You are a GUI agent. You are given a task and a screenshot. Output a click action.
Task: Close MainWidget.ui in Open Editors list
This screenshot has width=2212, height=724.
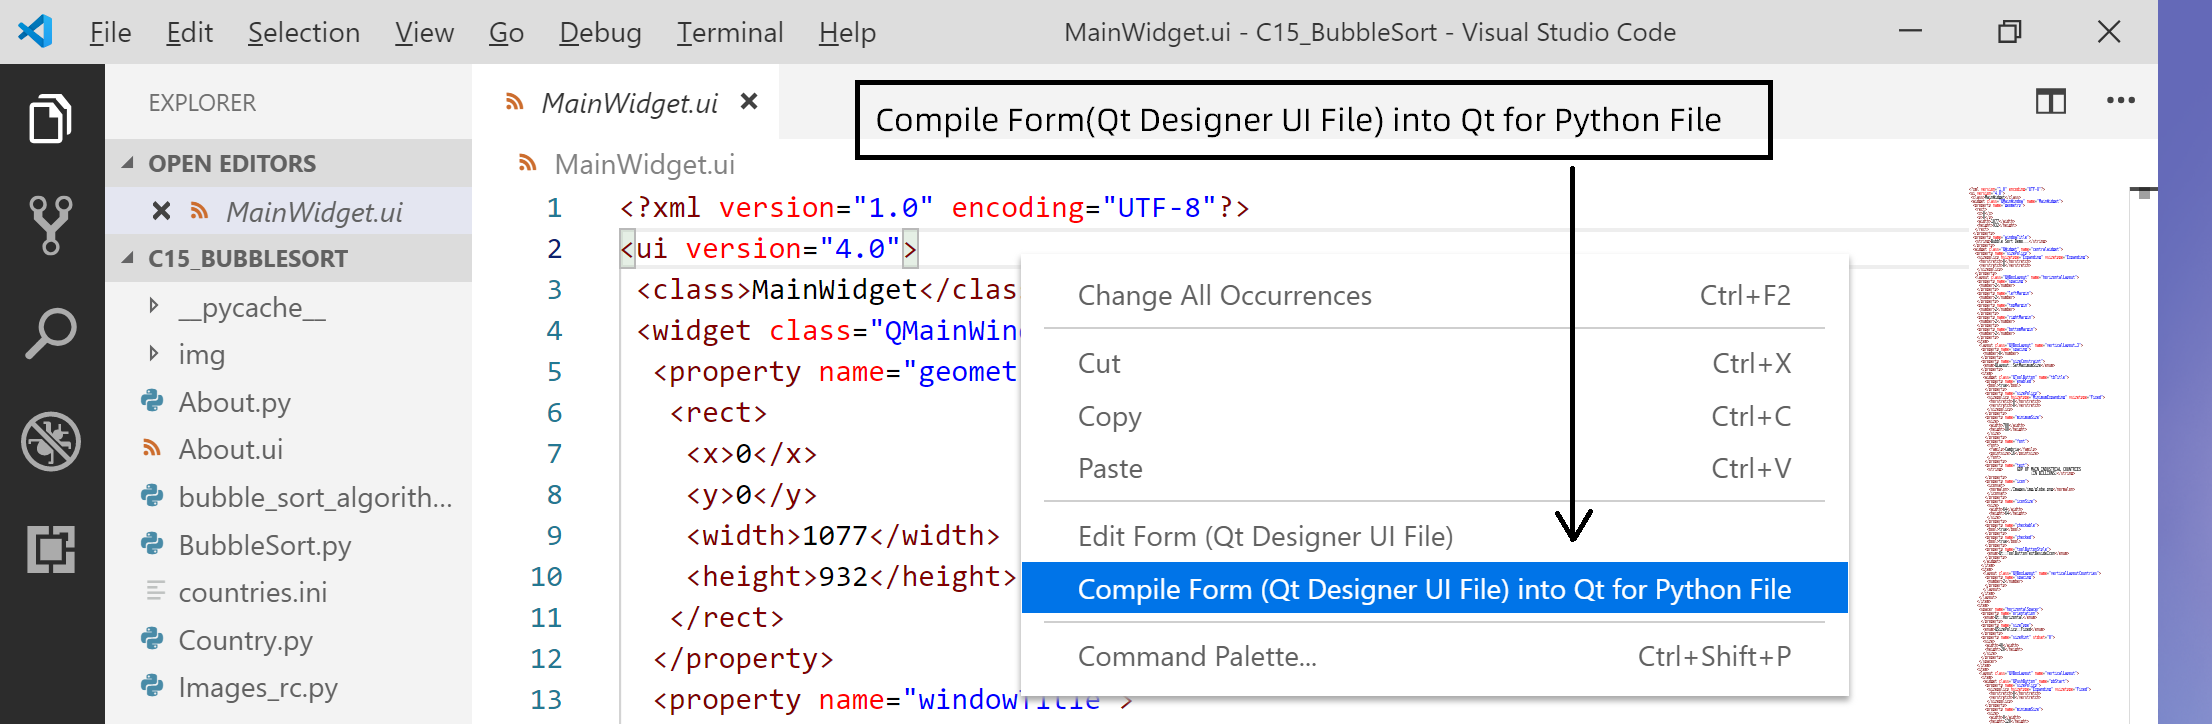coord(161,210)
